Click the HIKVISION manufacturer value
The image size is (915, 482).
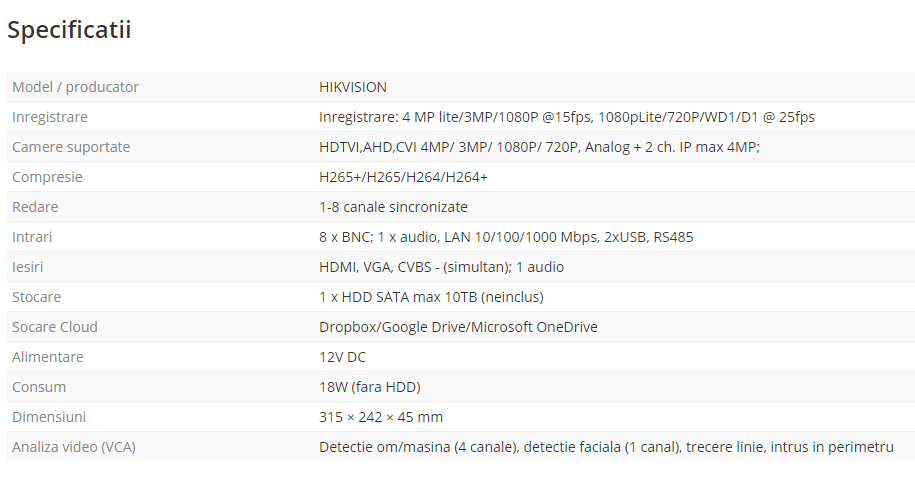pos(353,87)
